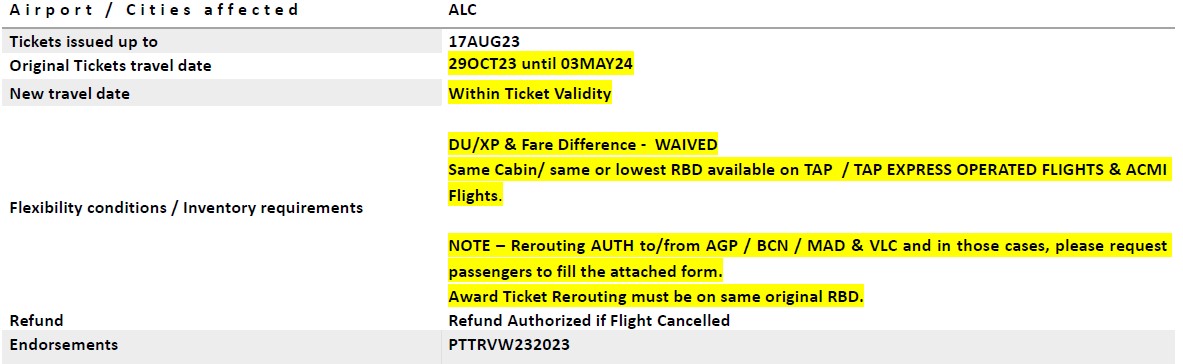Select the PTTRVW232023 endorsement code

pos(509,344)
